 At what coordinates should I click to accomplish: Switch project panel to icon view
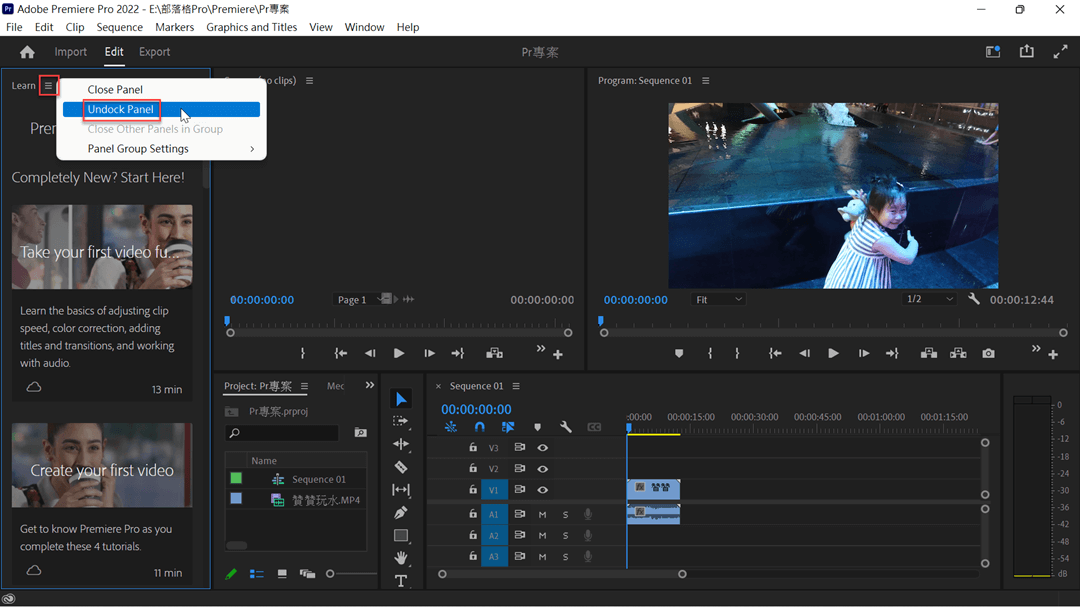(282, 574)
